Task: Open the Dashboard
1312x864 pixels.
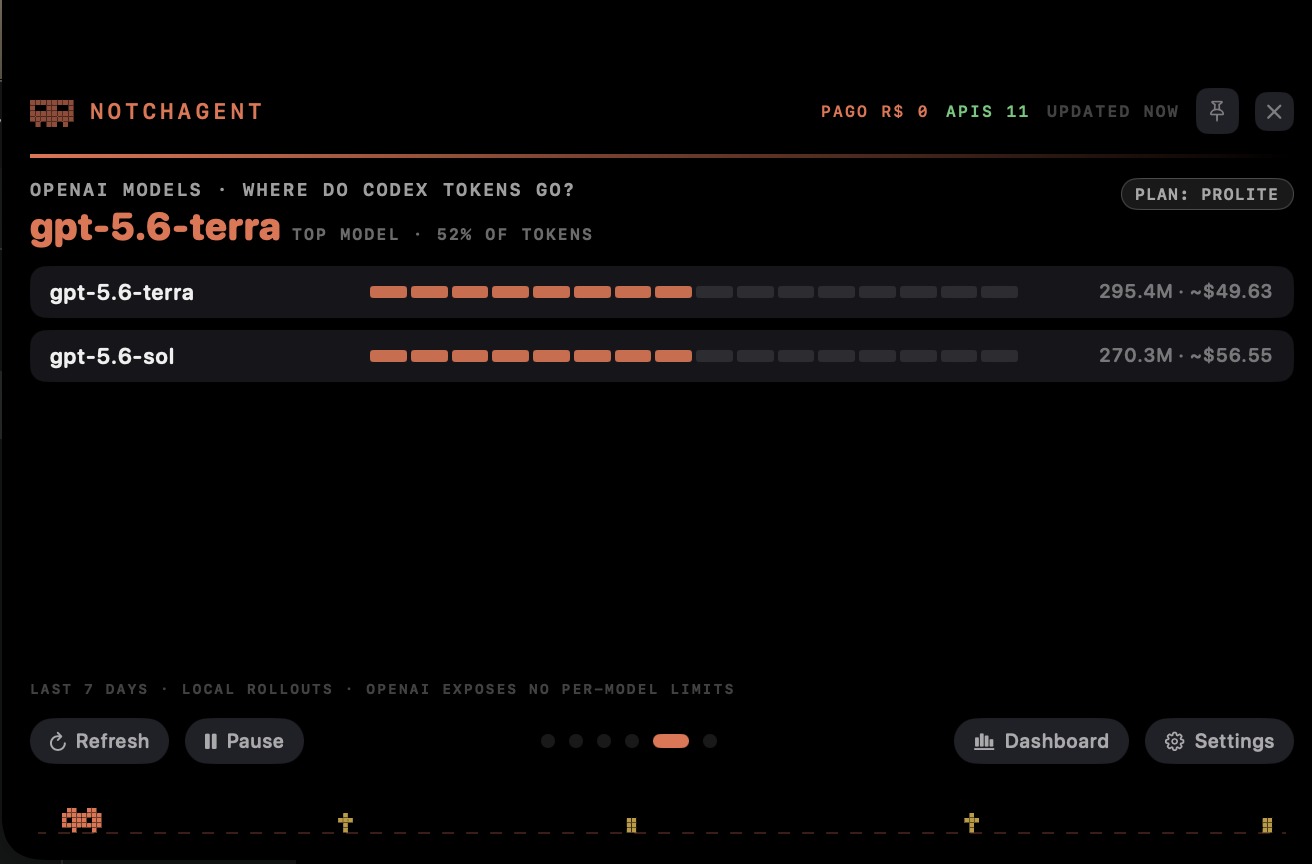Action: pos(1041,741)
